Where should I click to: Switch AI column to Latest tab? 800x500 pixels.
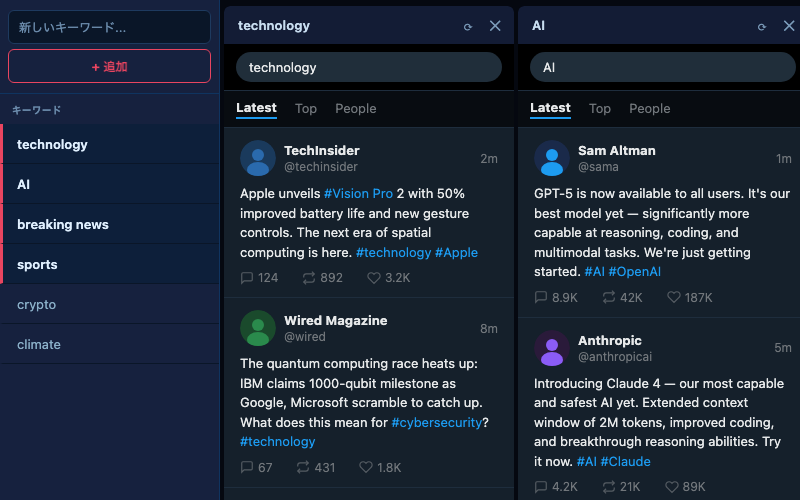550,108
